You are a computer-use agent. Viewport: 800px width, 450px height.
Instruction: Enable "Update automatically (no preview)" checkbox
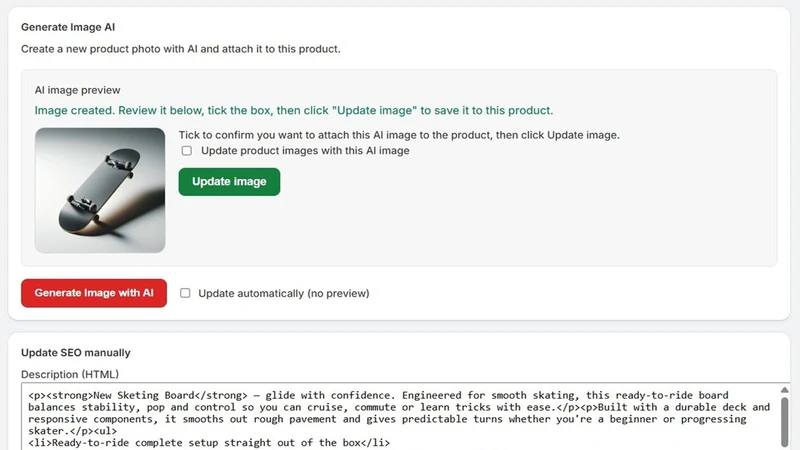(185, 293)
